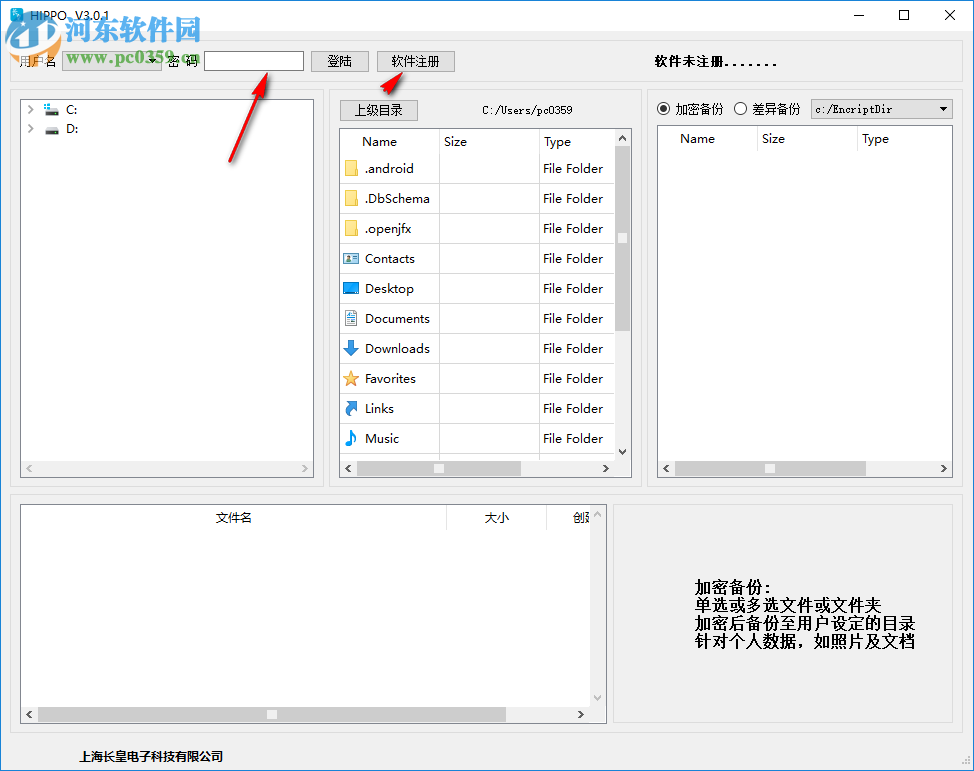Click the 登陆 login button
Image resolution: width=974 pixels, height=771 pixels.
point(339,61)
